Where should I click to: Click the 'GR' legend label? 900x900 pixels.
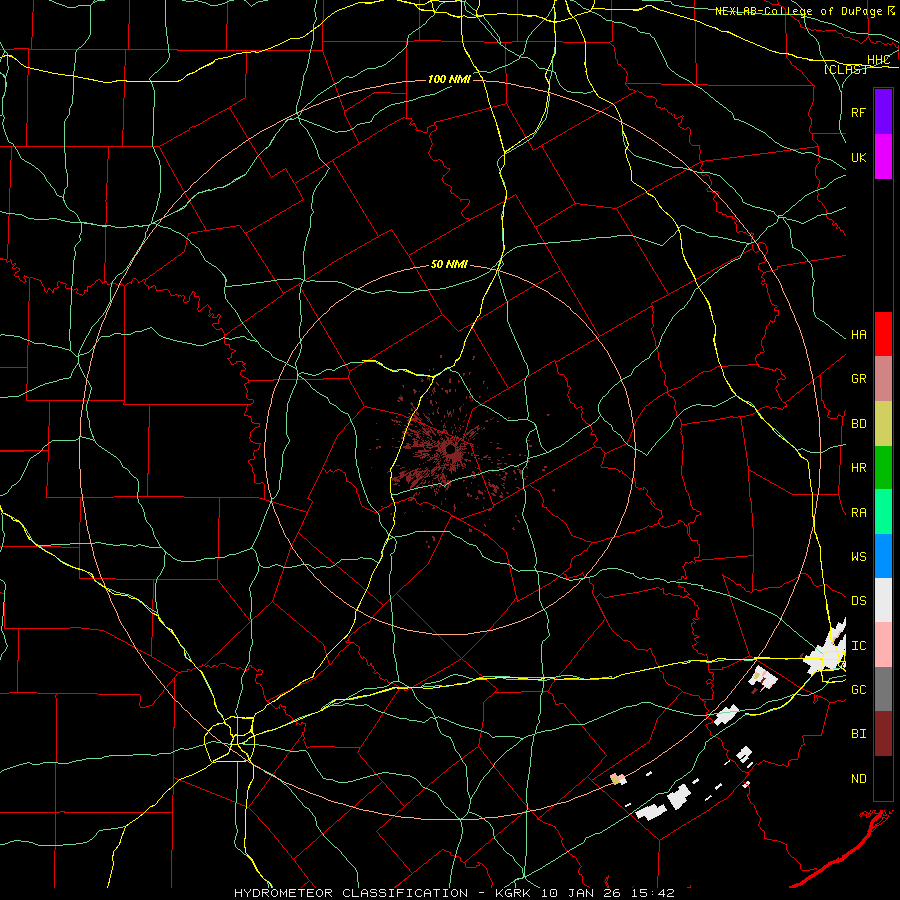(858, 379)
